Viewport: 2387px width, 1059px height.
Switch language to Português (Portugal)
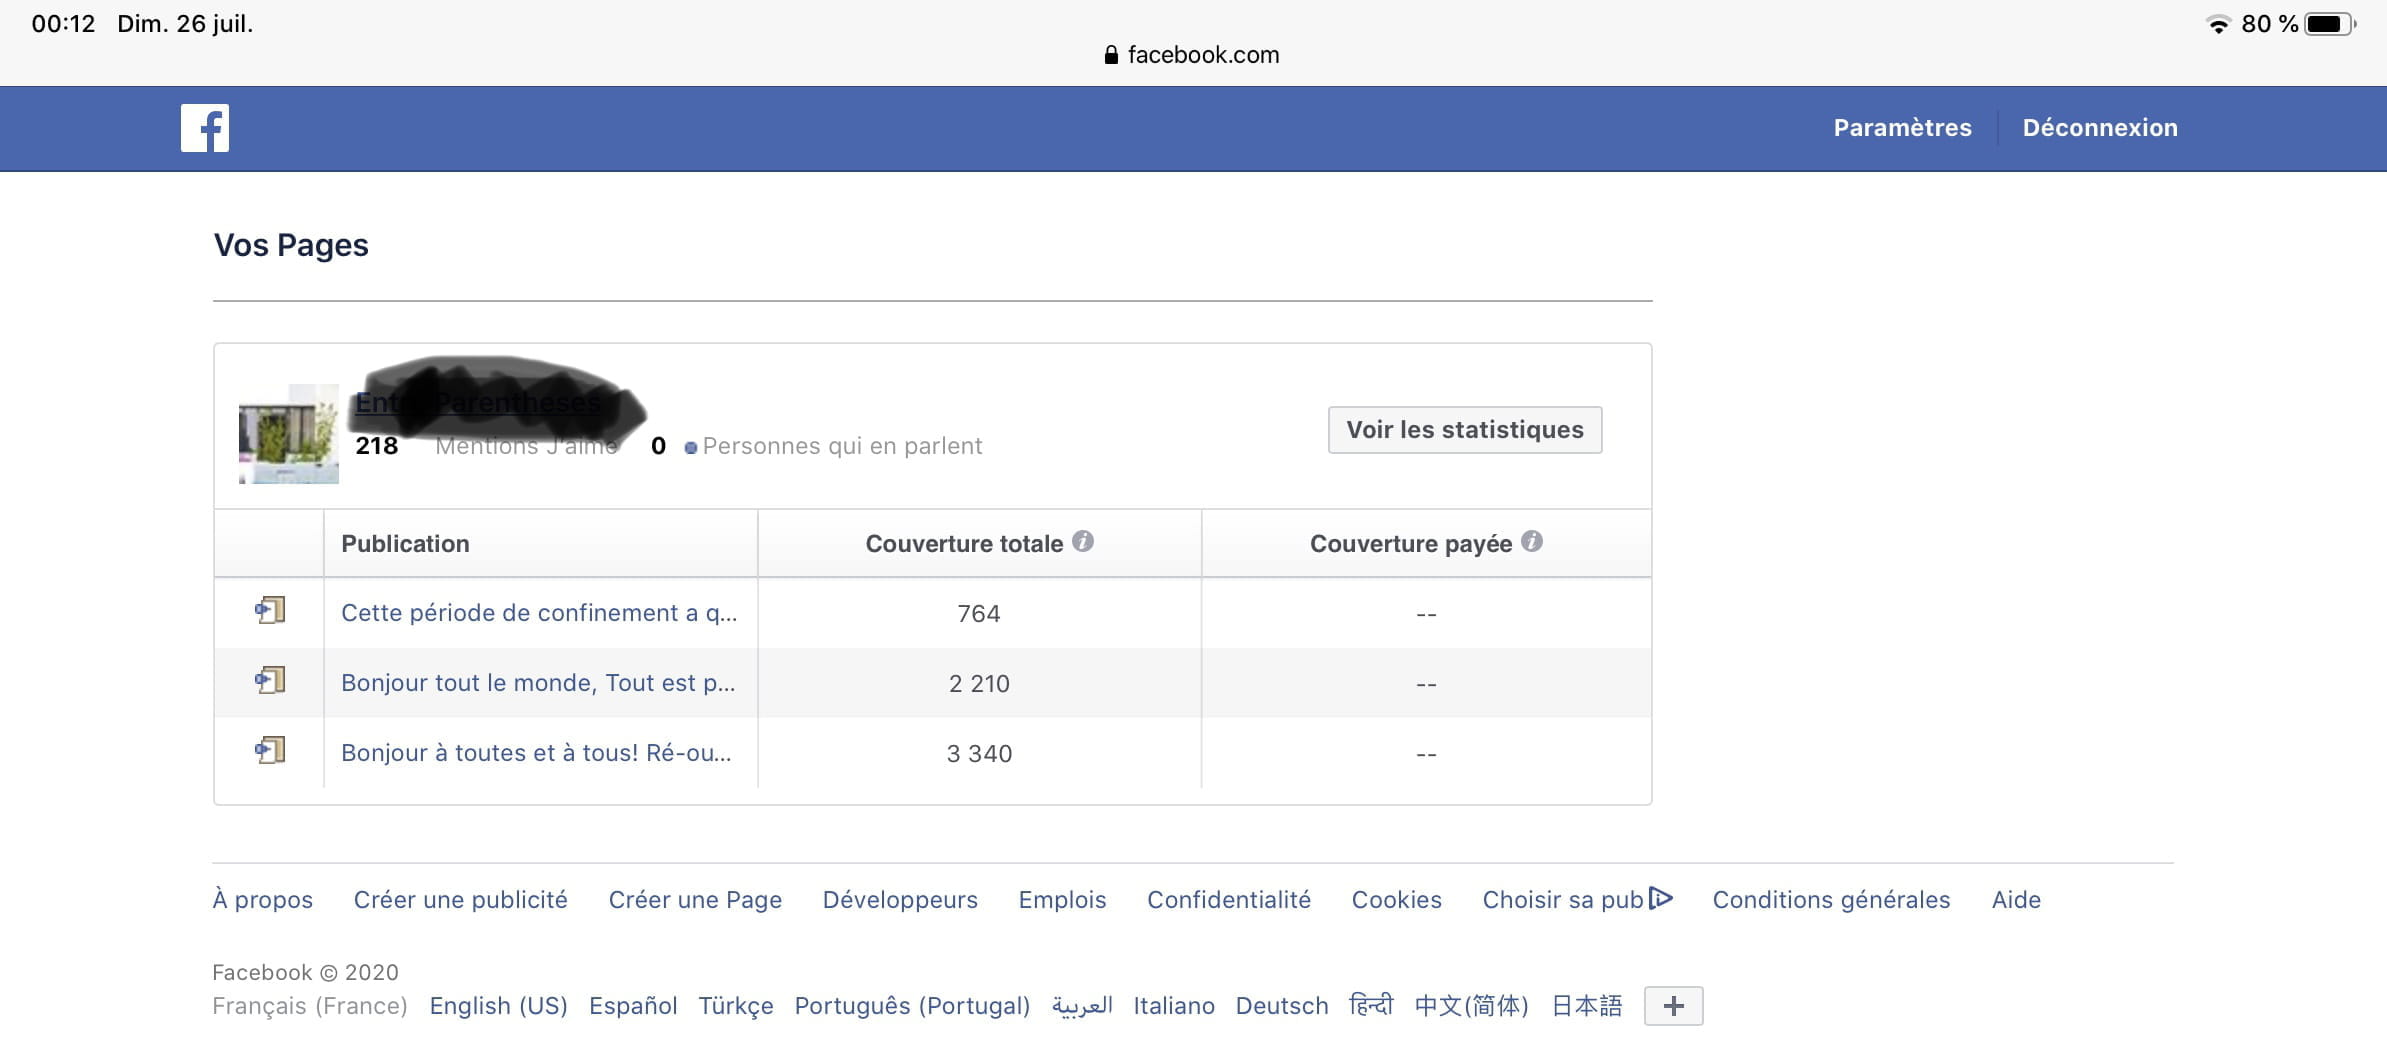point(912,1006)
